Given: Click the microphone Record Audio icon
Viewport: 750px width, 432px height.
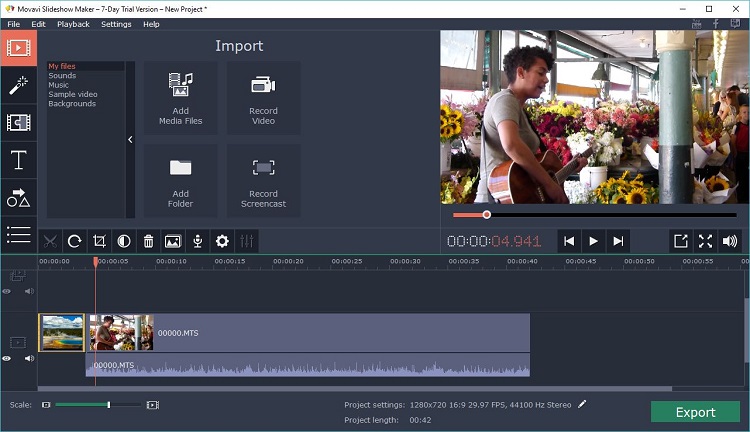Looking at the screenshot, I should (x=197, y=241).
